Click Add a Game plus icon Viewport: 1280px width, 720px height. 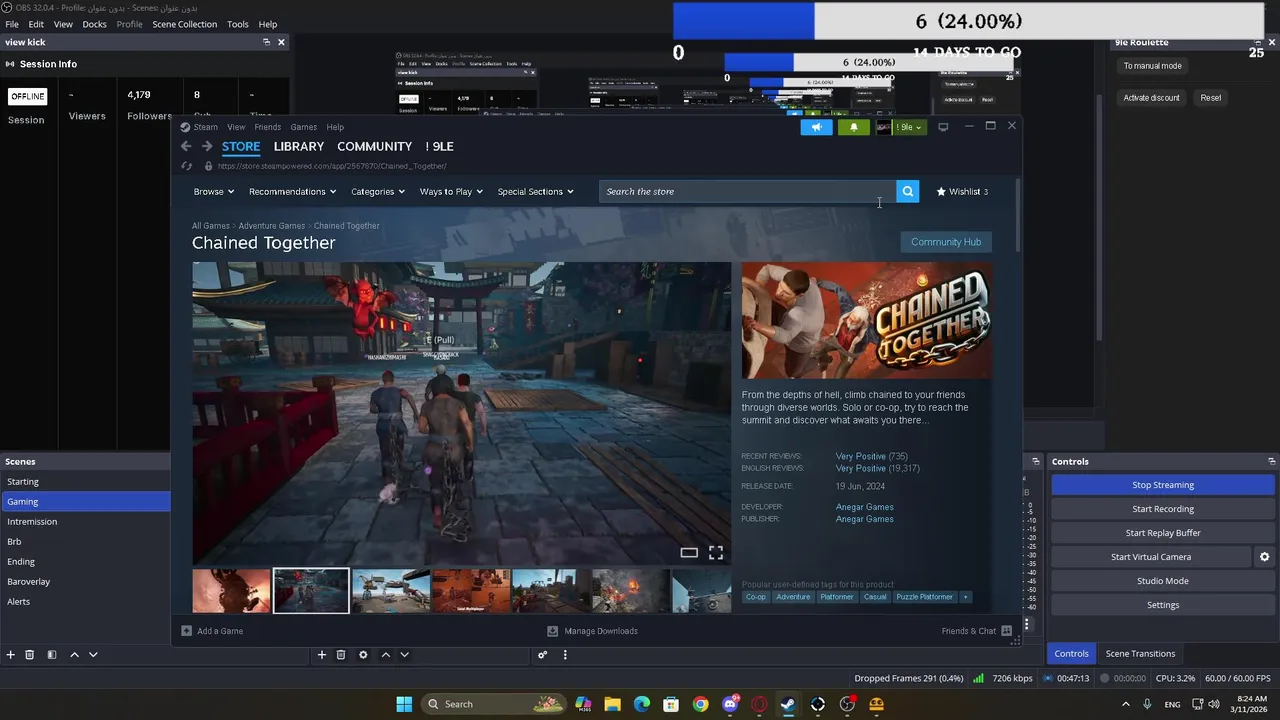[186, 631]
